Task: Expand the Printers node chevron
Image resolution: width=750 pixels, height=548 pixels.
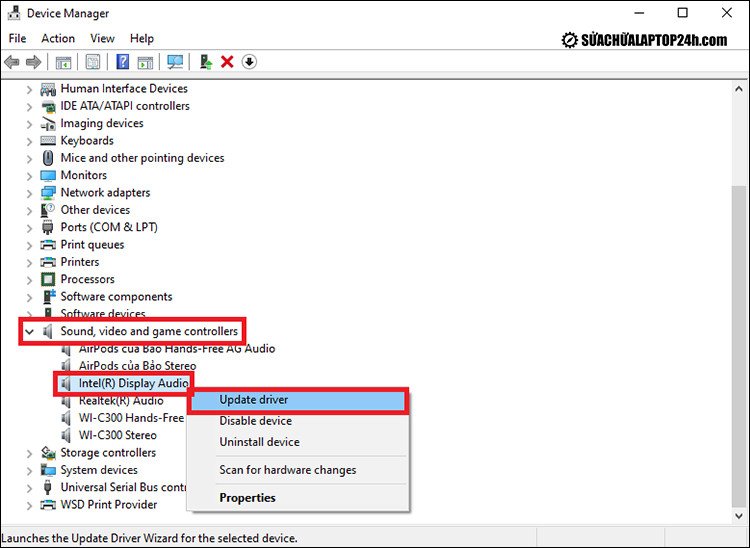Action: 29,263
